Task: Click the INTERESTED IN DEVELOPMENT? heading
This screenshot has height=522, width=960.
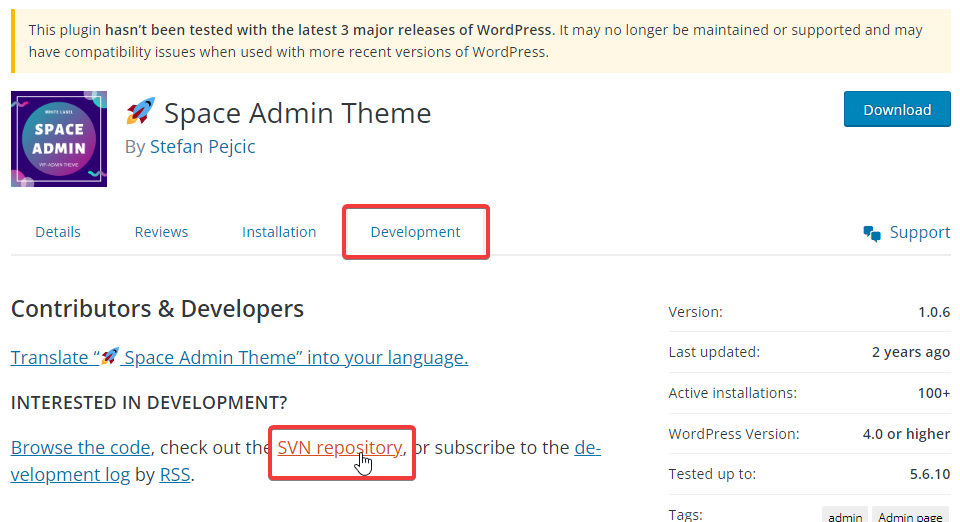Action: (x=149, y=403)
